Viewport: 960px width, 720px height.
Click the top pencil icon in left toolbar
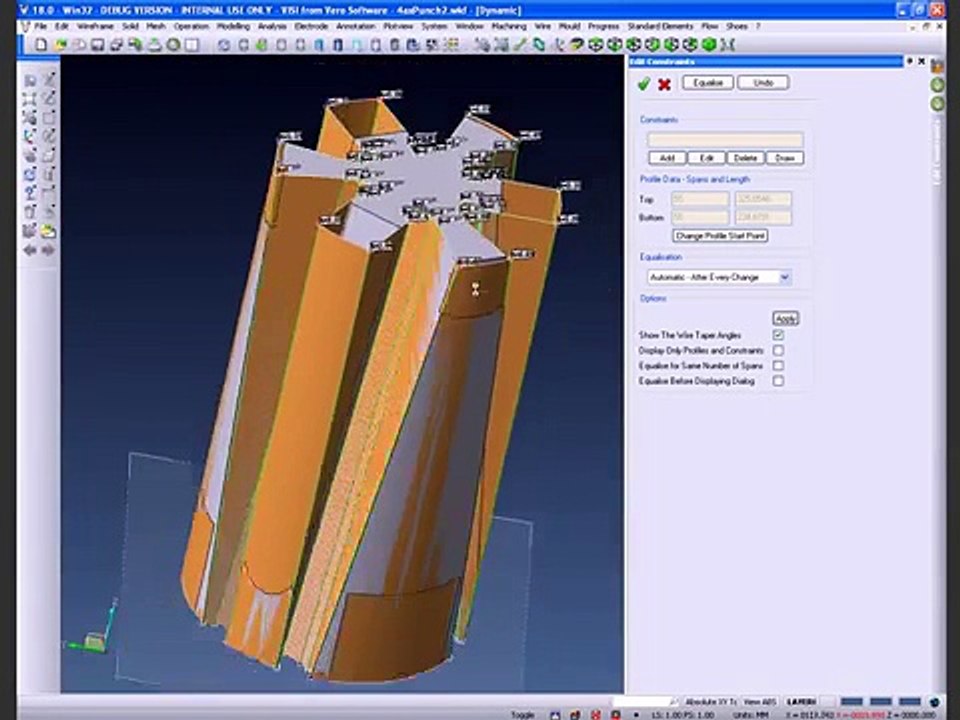(49, 80)
